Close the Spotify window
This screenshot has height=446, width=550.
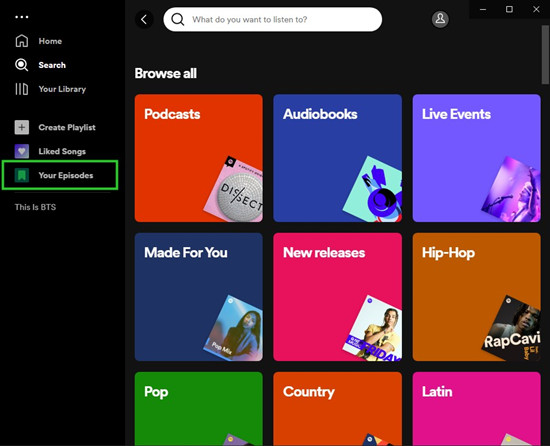[x=536, y=9]
